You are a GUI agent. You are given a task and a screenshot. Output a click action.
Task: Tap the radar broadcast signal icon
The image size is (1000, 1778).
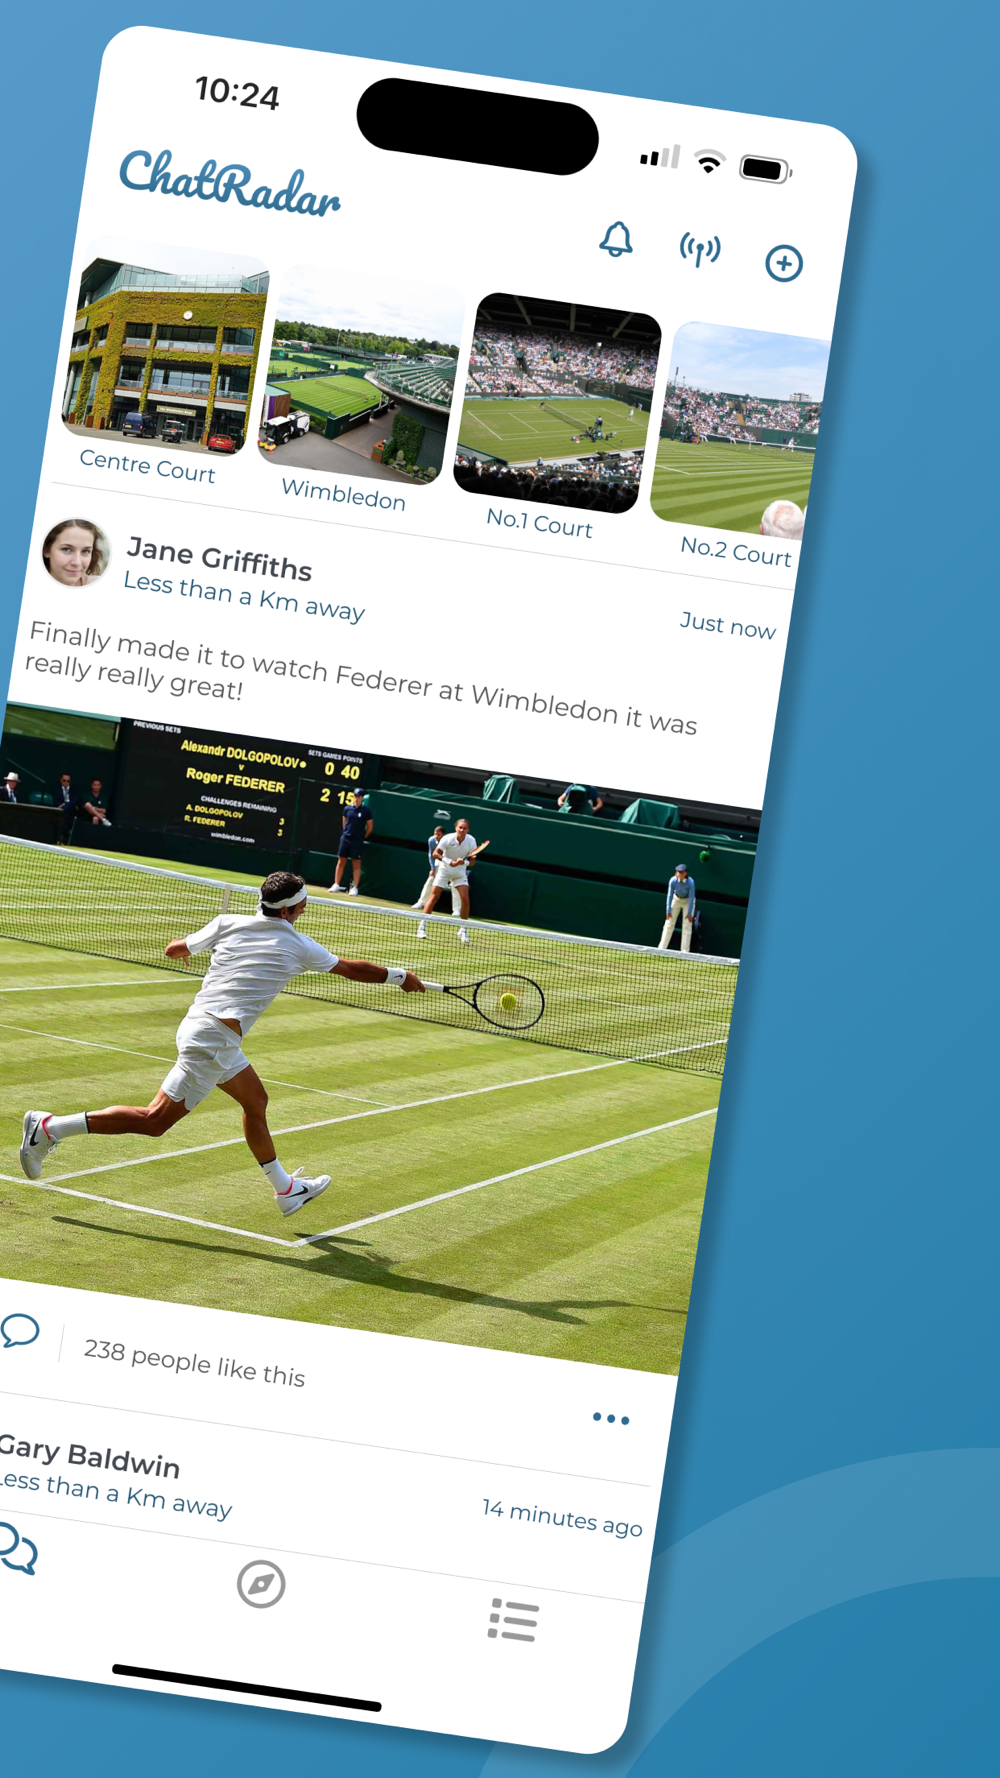pyautogui.click(x=700, y=250)
